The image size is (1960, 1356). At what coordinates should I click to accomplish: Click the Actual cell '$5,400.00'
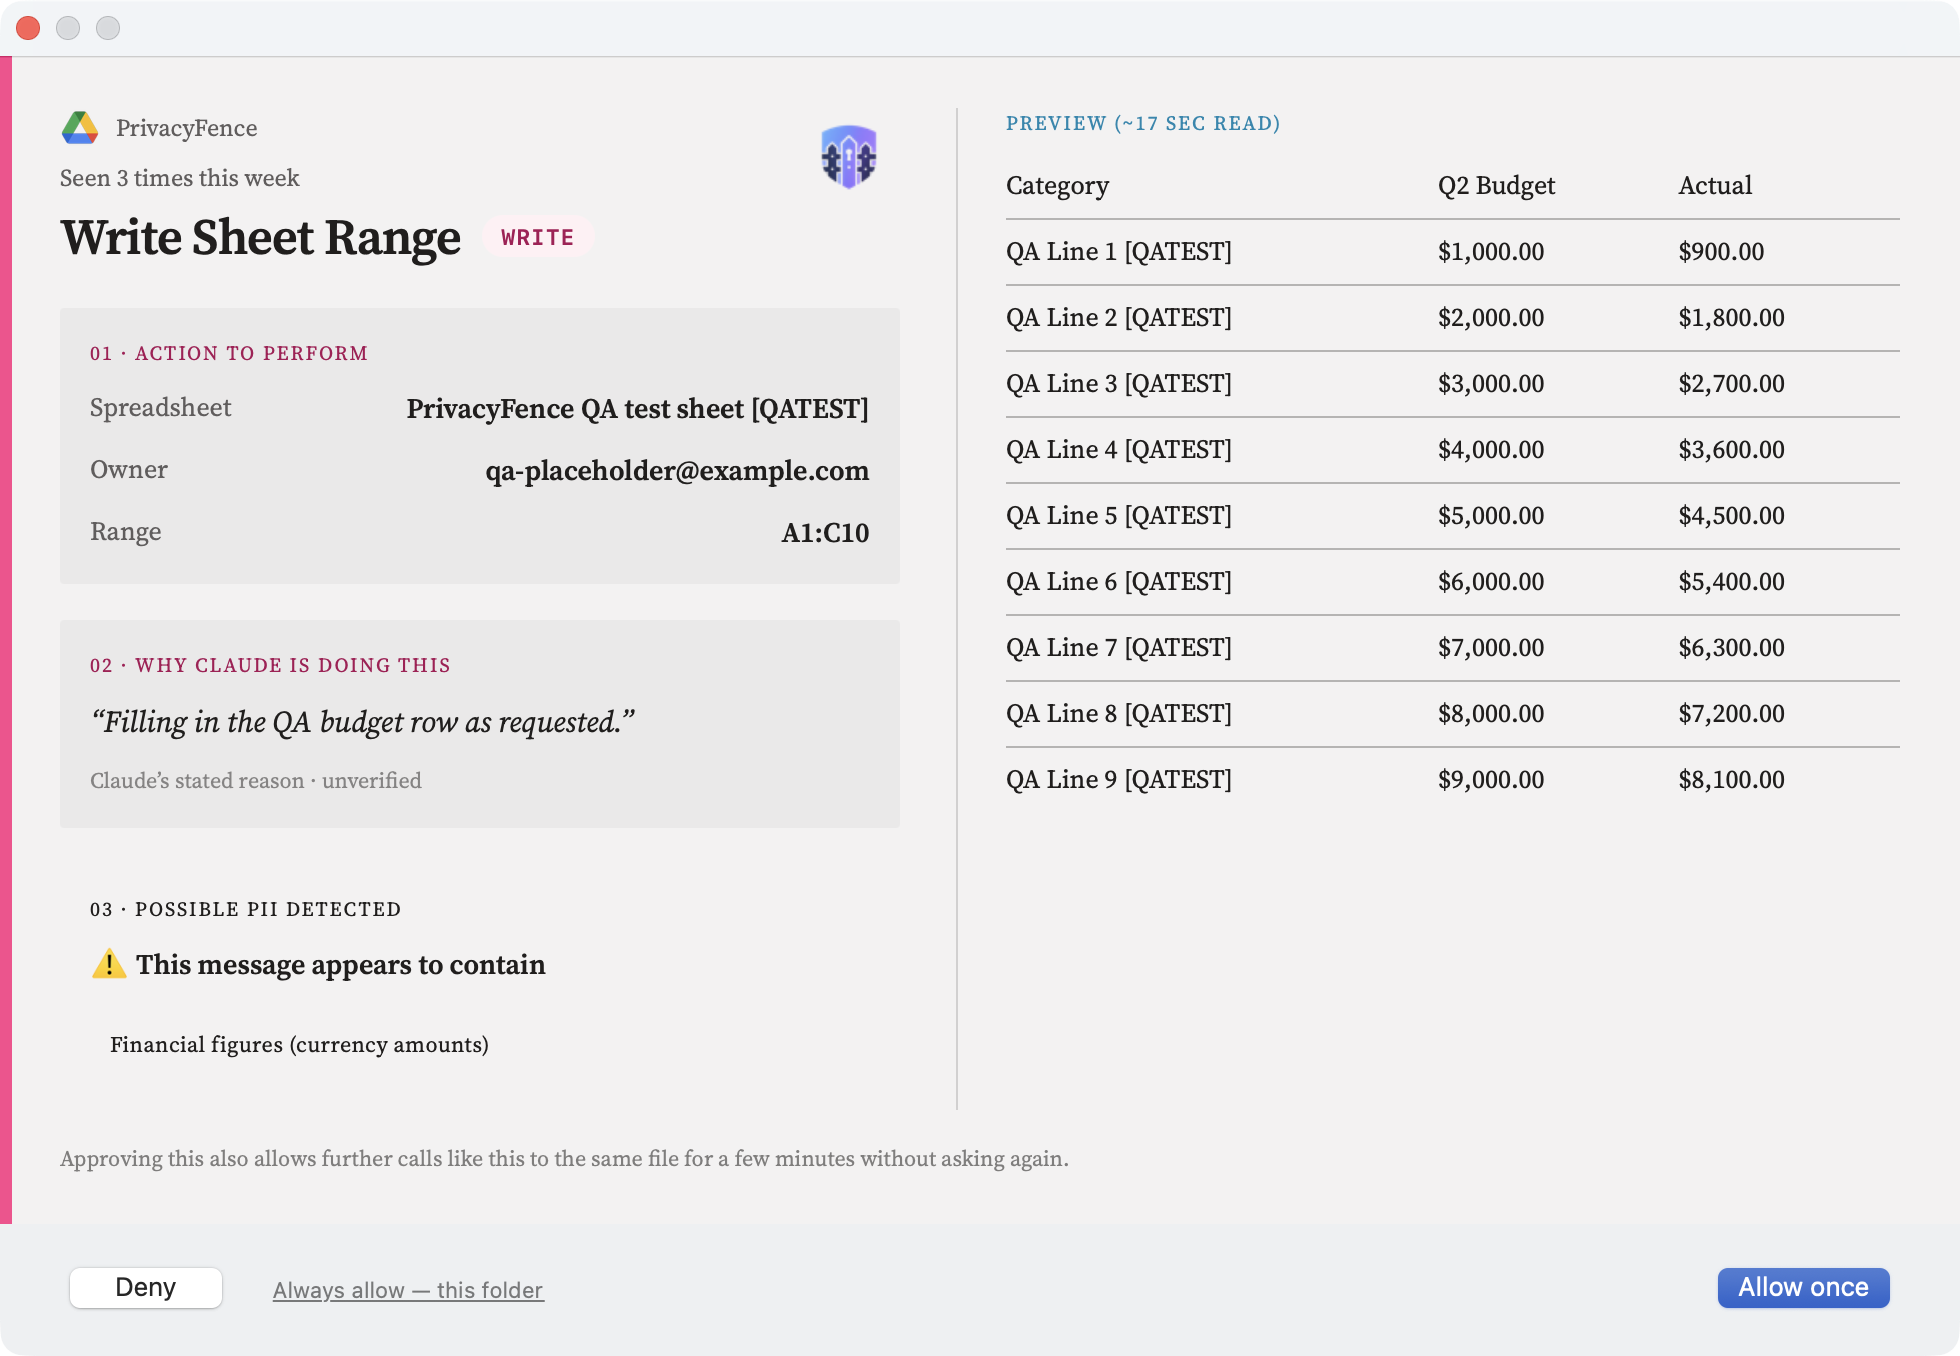pyautogui.click(x=1732, y=582)
